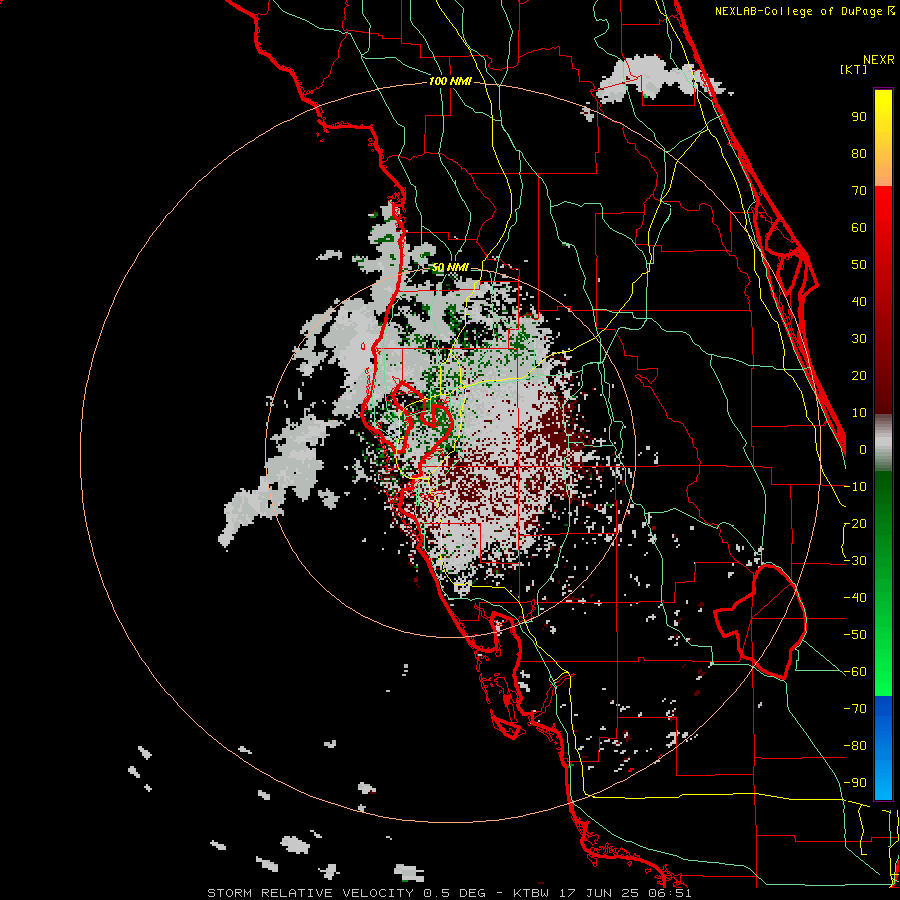The height and width of the screenshot is (900, 900).
Task: Click the positive 50 scale label
Action: (x=859, y=265)
